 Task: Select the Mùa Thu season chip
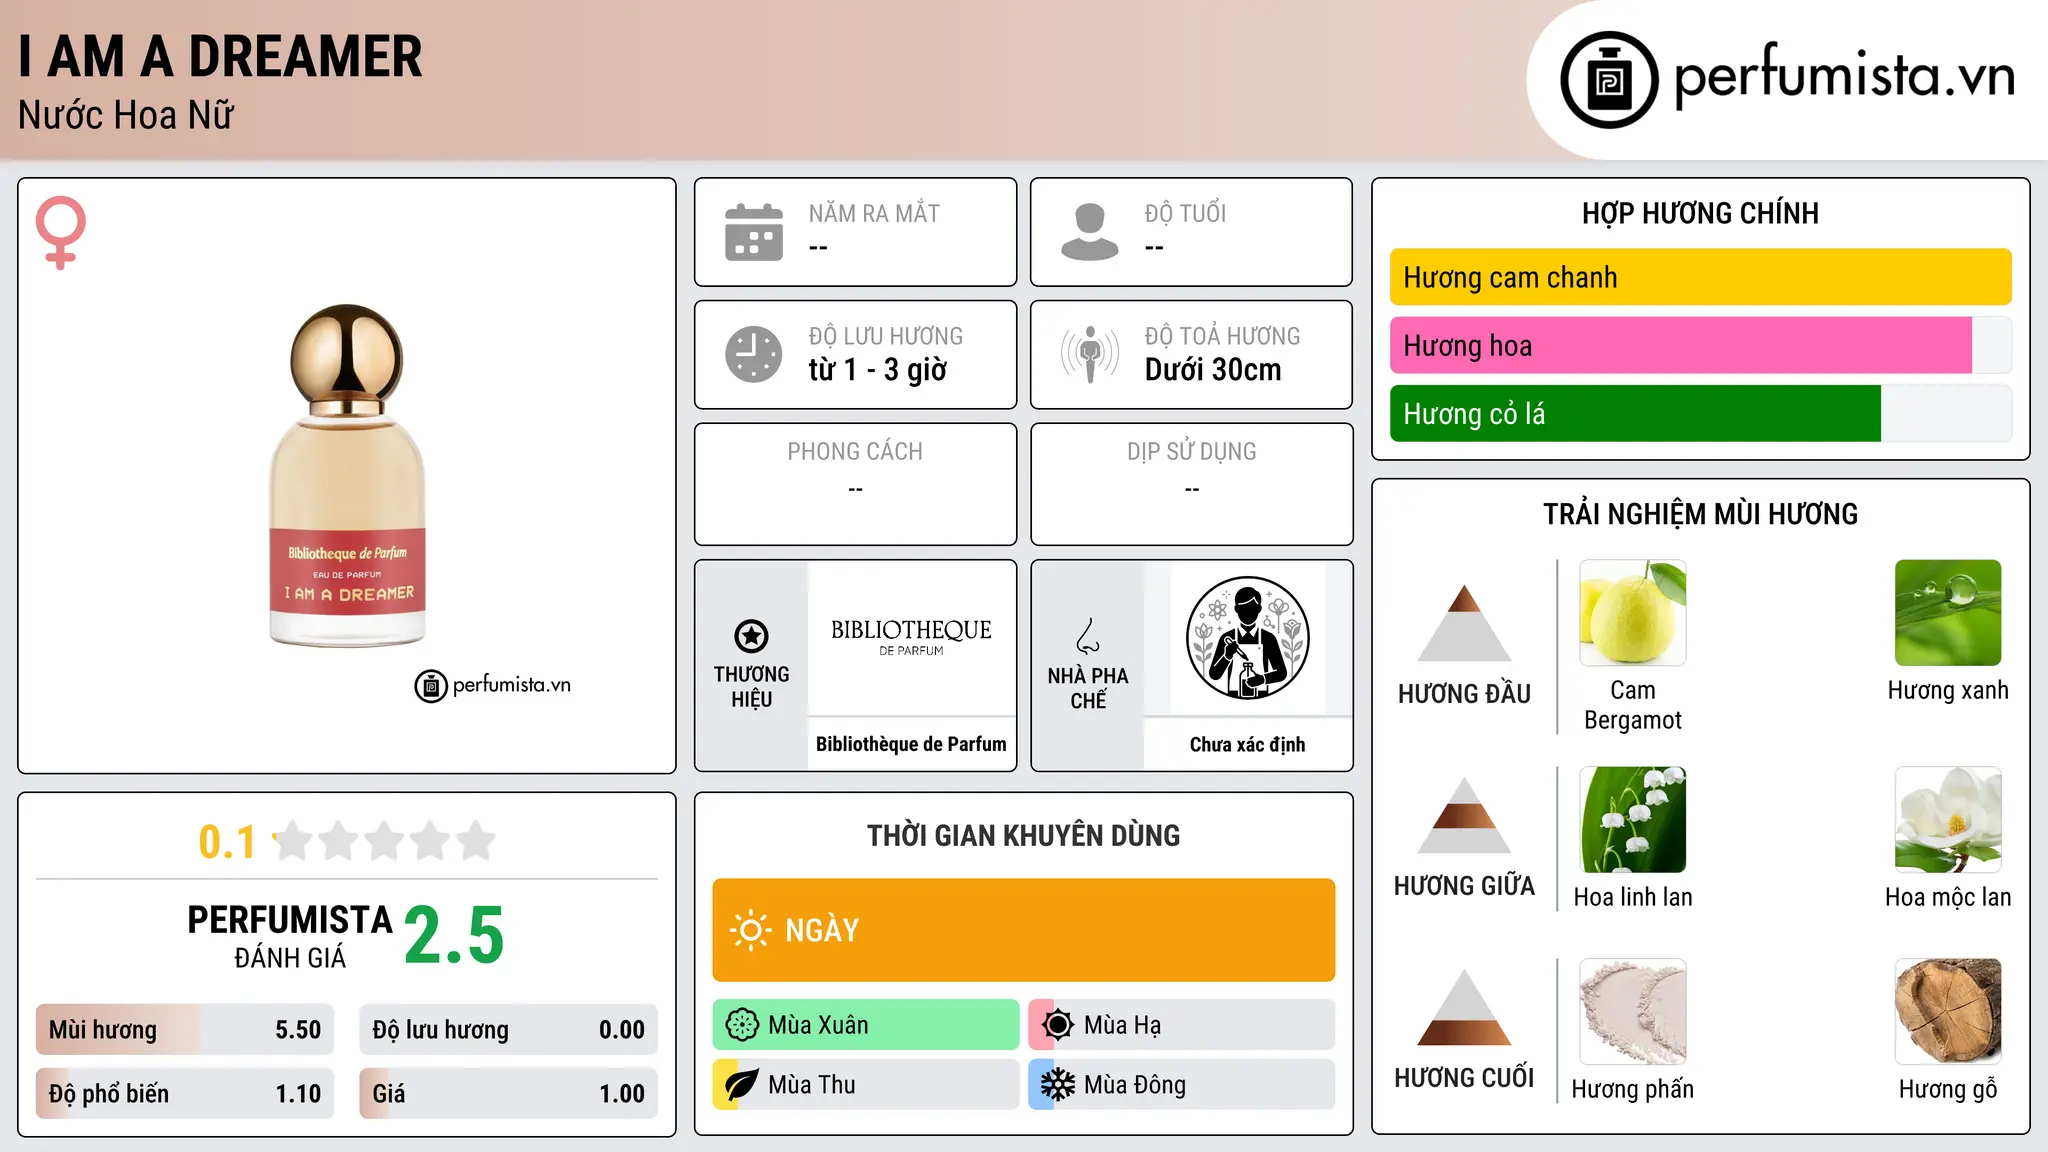(866, 1085)
